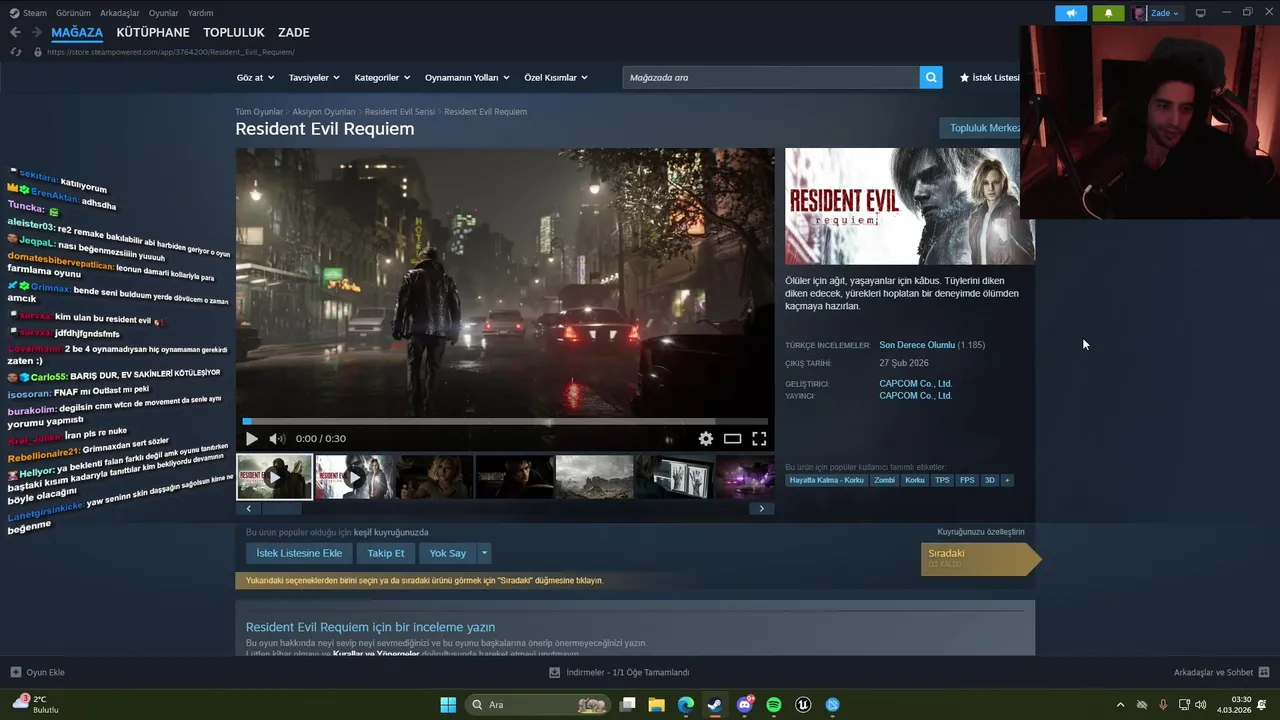Open the video player settings gear

pyautogui.click(x=706, y=438)
